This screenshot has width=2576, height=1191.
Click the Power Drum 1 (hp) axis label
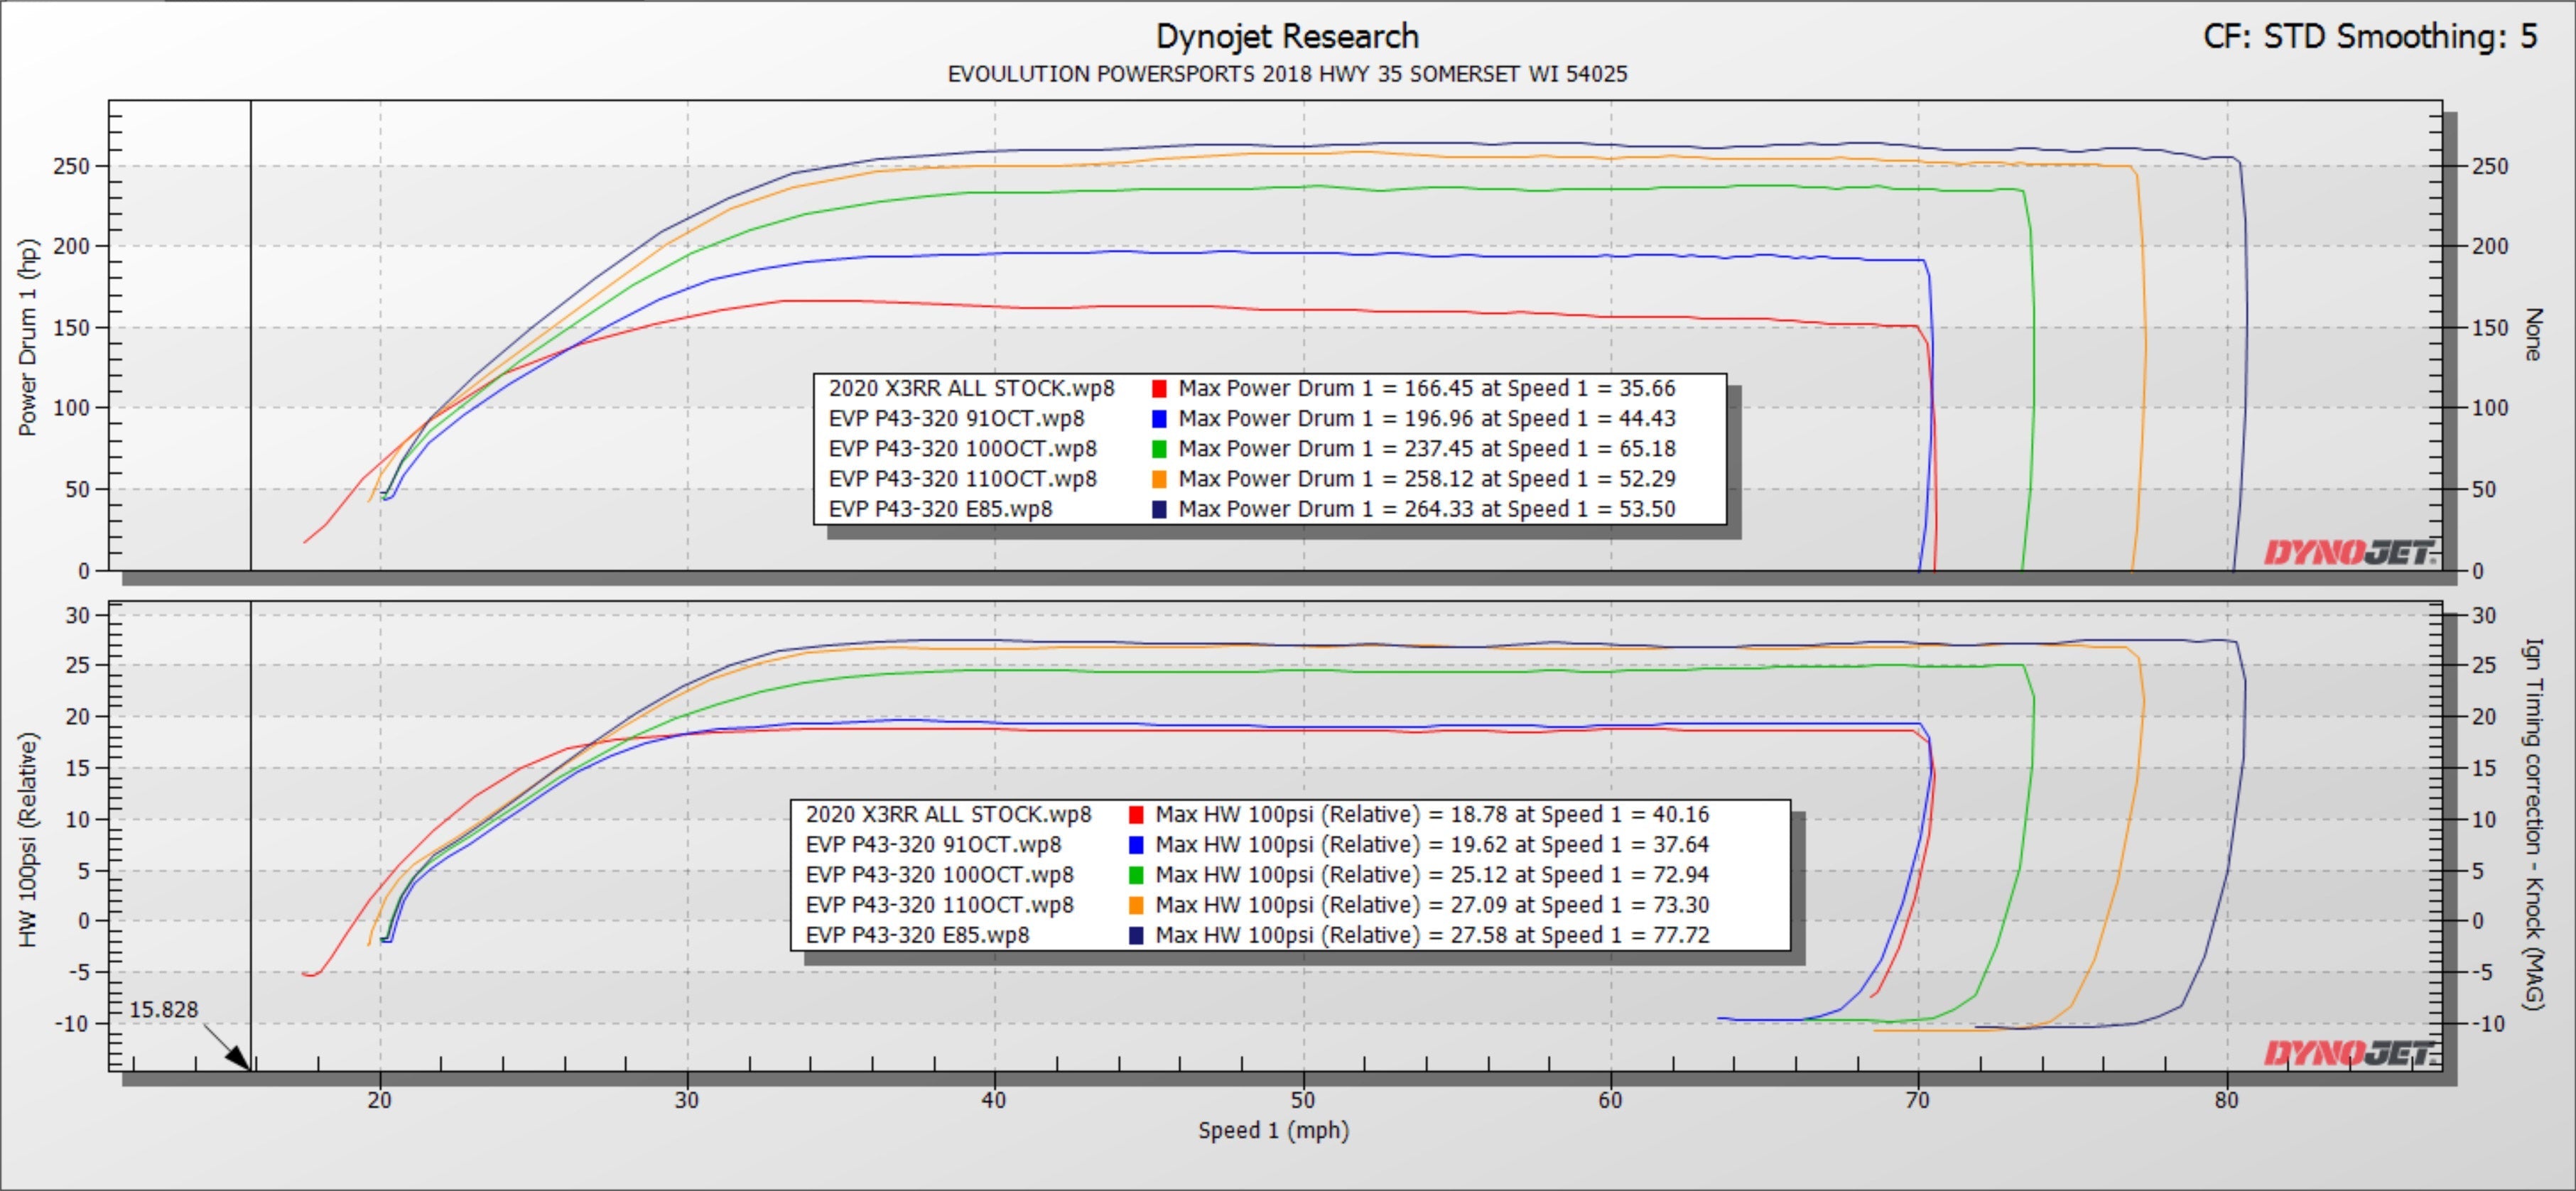tap(28, 337)
